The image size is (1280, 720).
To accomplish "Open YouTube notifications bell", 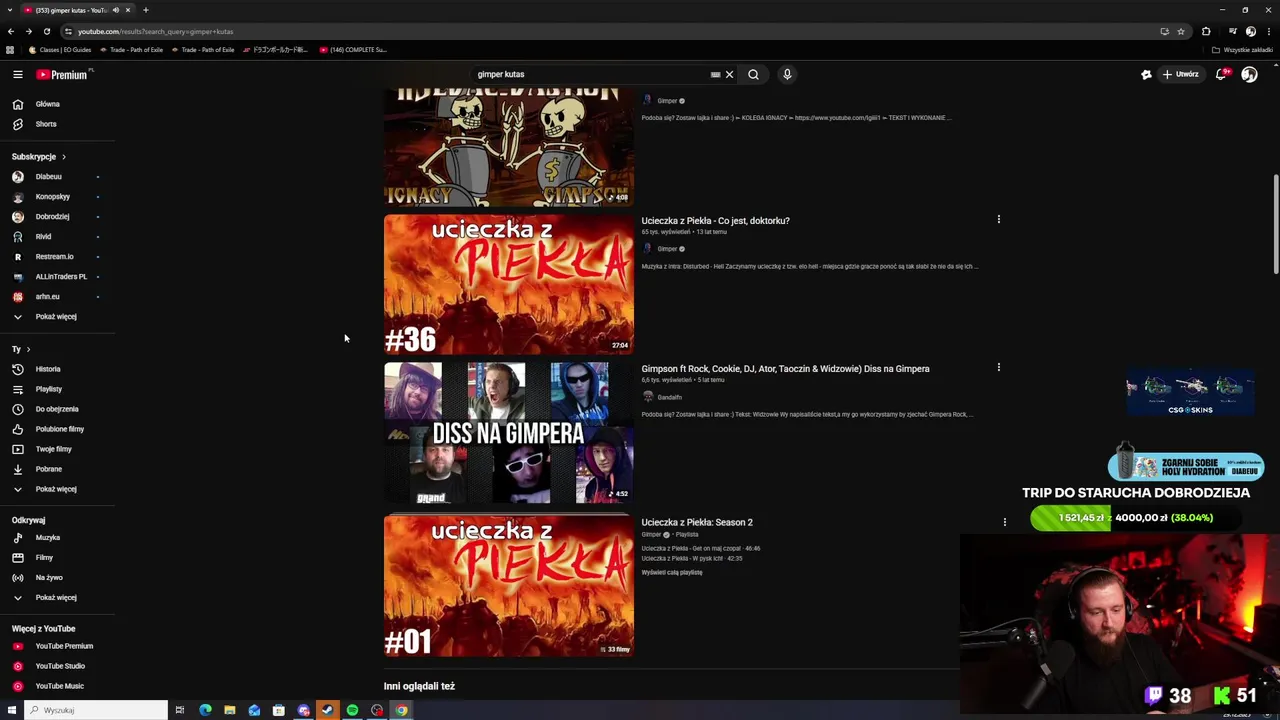I will click(x=1222, y=74).
